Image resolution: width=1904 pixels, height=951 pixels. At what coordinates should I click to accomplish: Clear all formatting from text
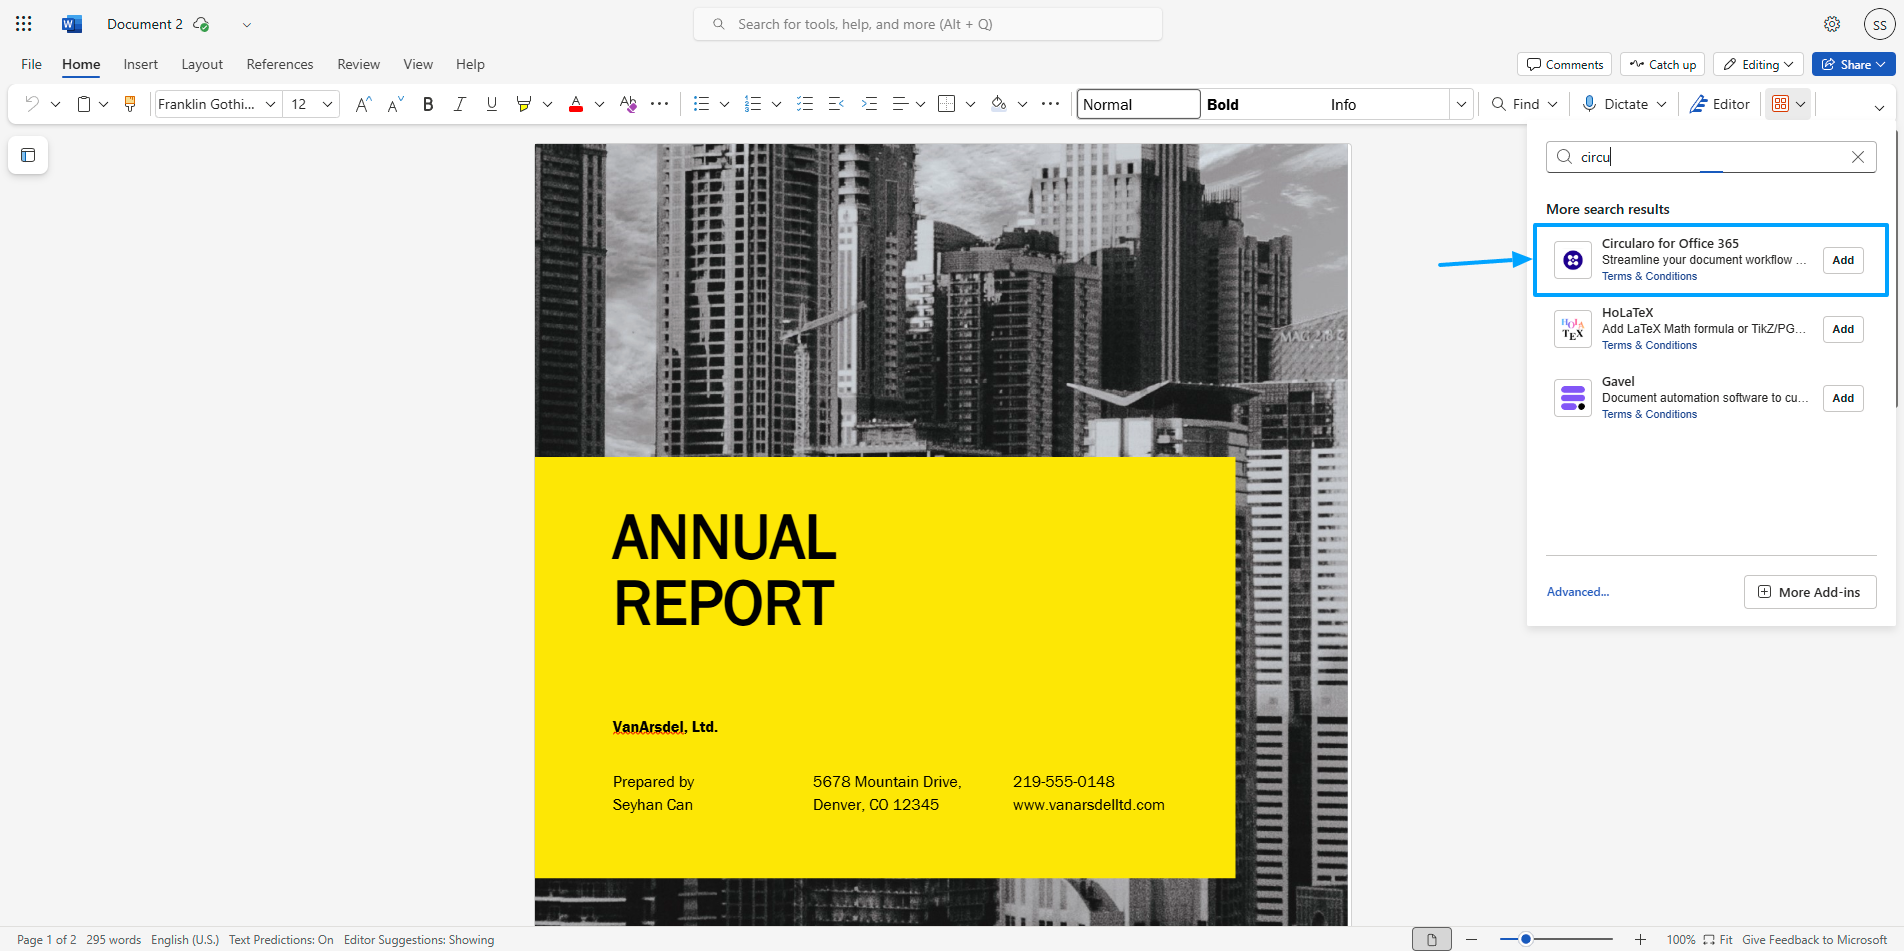tap(626, 103)
